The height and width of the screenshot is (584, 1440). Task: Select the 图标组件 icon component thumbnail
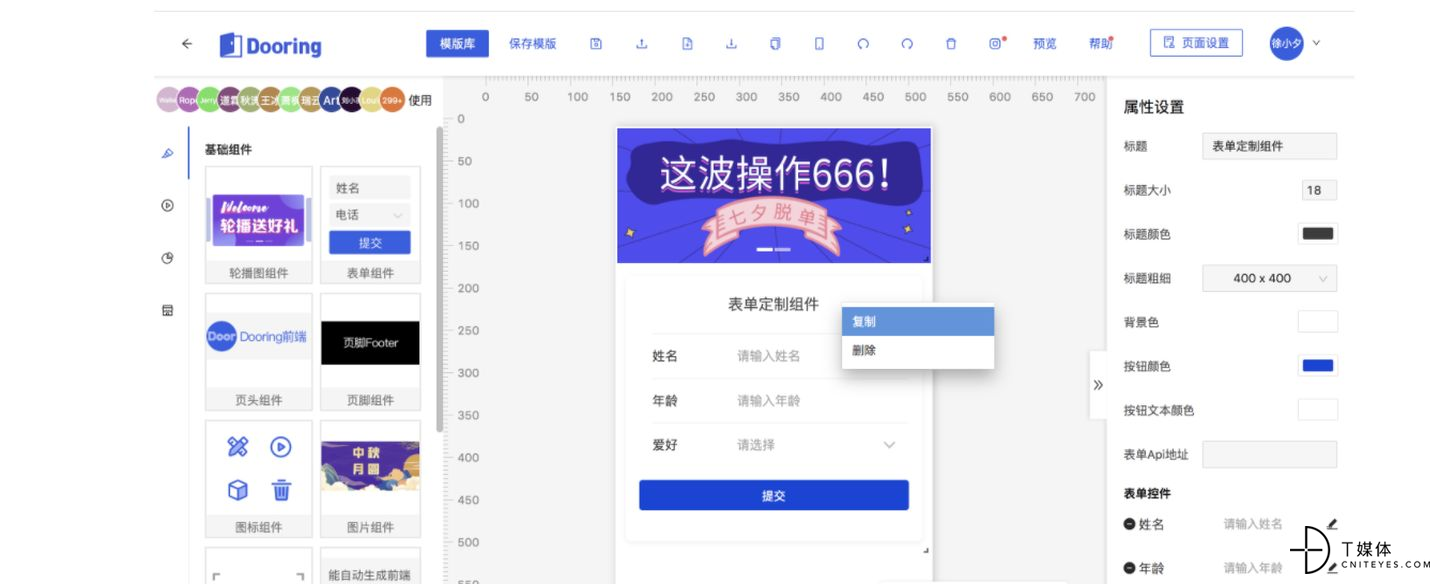click(258, 479)
